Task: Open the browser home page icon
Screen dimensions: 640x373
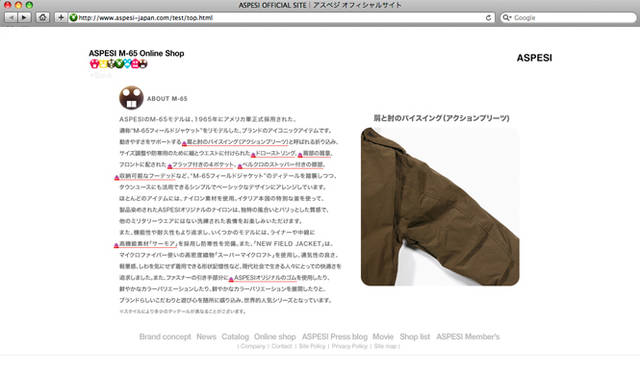Action: [x=42, y=18]
